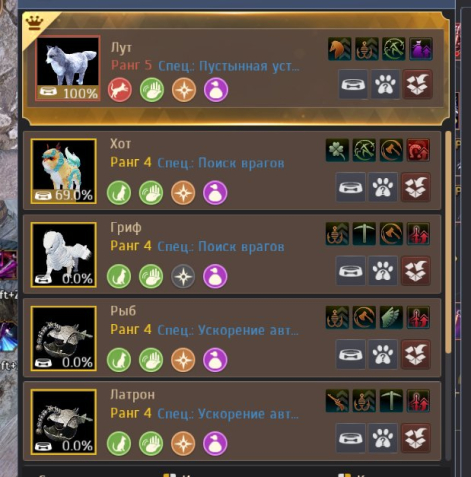Click the pet list vertical scrollbar

pyautogui.click(x=448, y=242)
